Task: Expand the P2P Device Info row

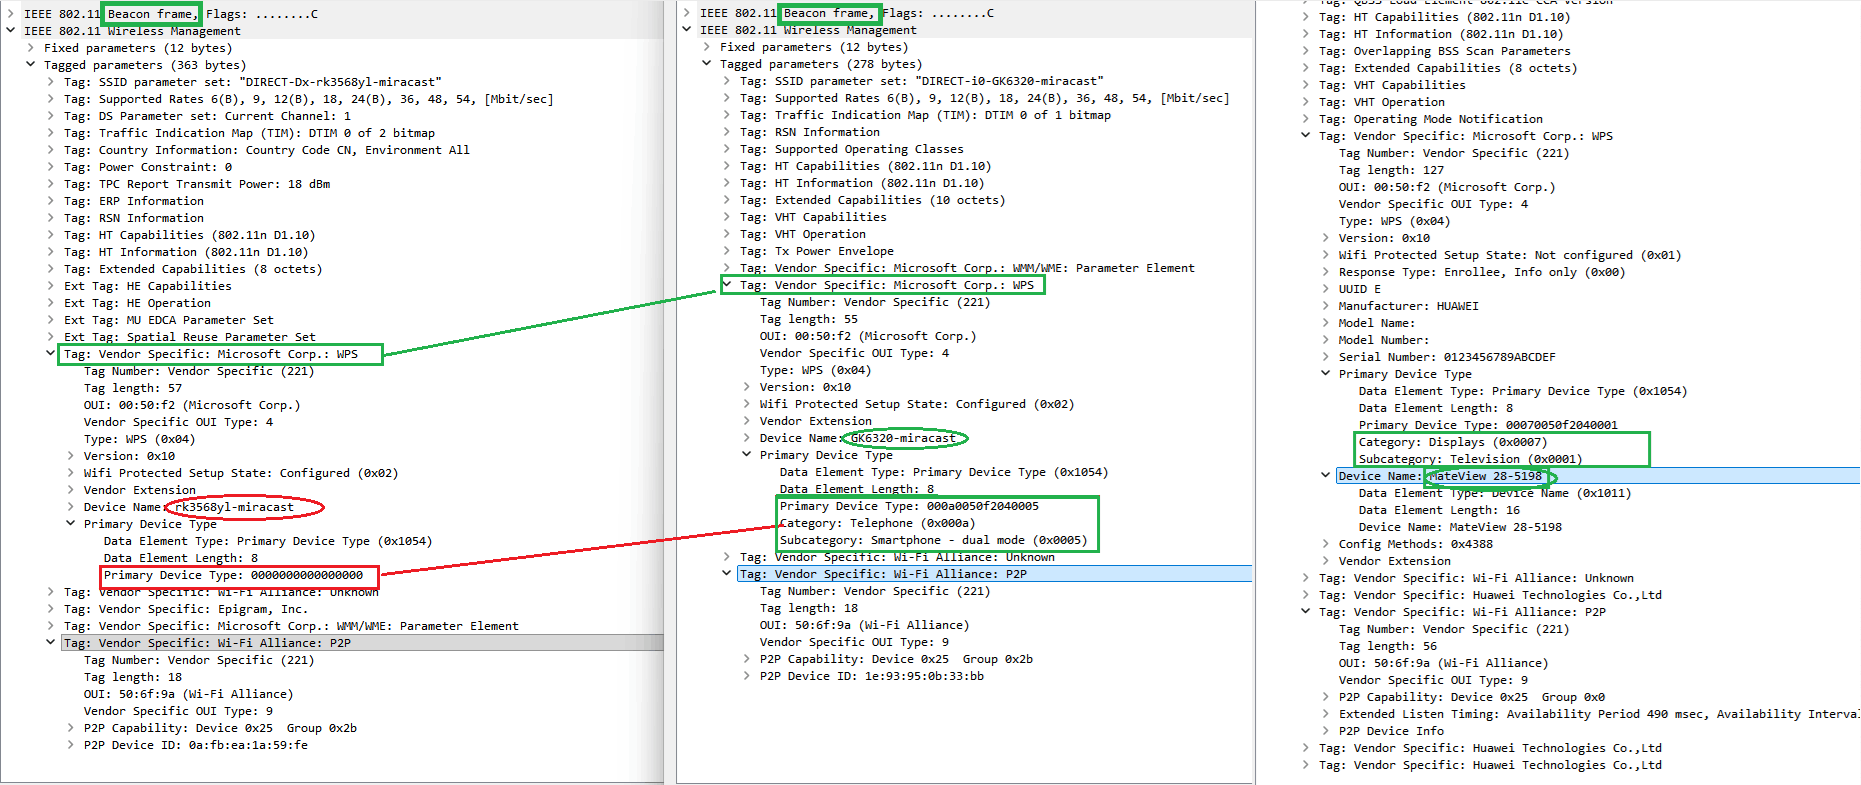Action: 1326,731
